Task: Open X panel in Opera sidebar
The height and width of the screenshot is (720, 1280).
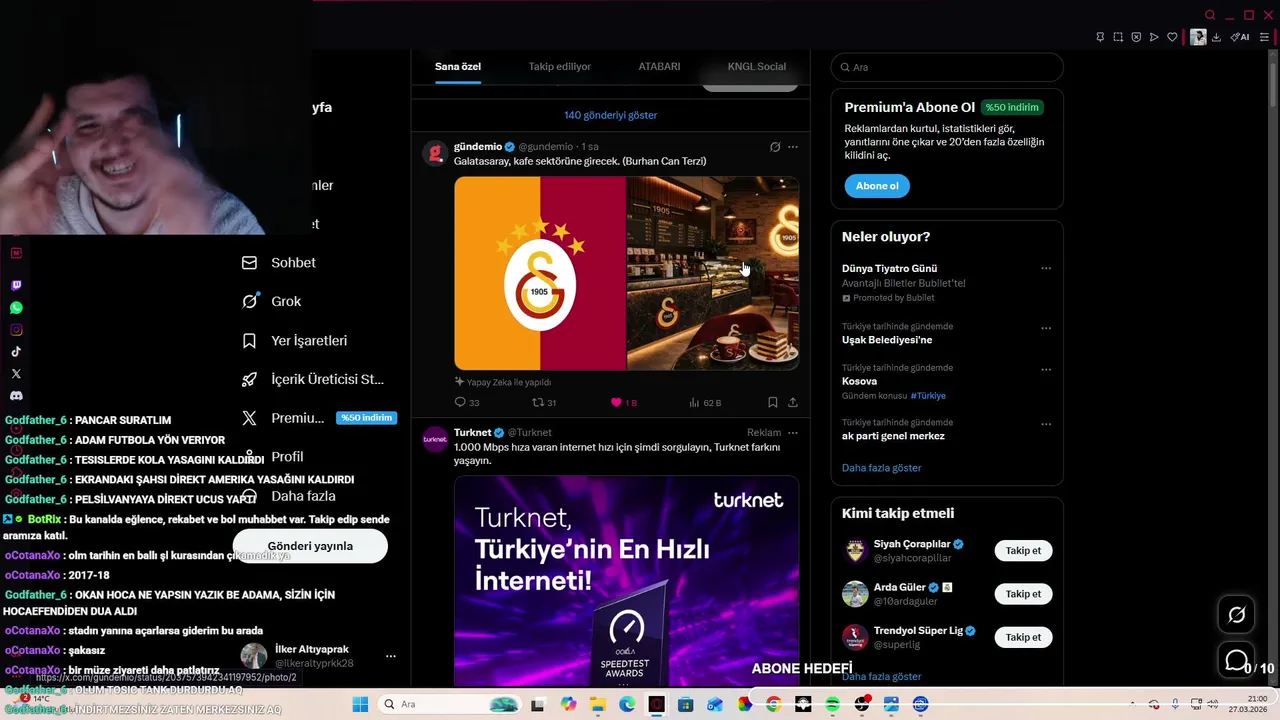Action: pos(16,374)
